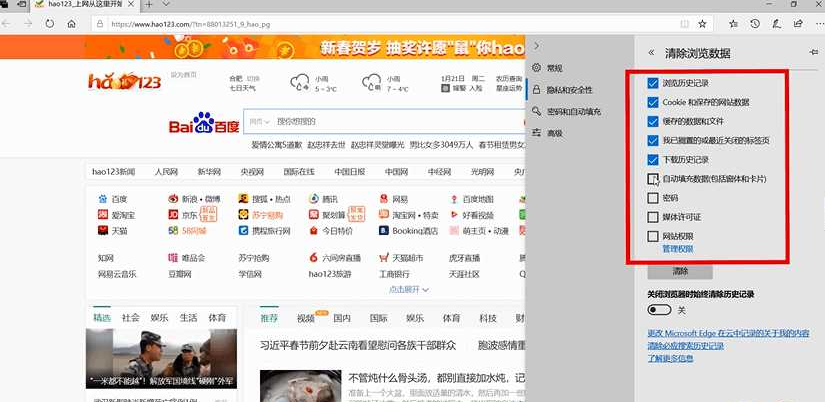This screenshot has height=402, width=825.
Task: Close the hao123 tab
Action: click(133, 4)
